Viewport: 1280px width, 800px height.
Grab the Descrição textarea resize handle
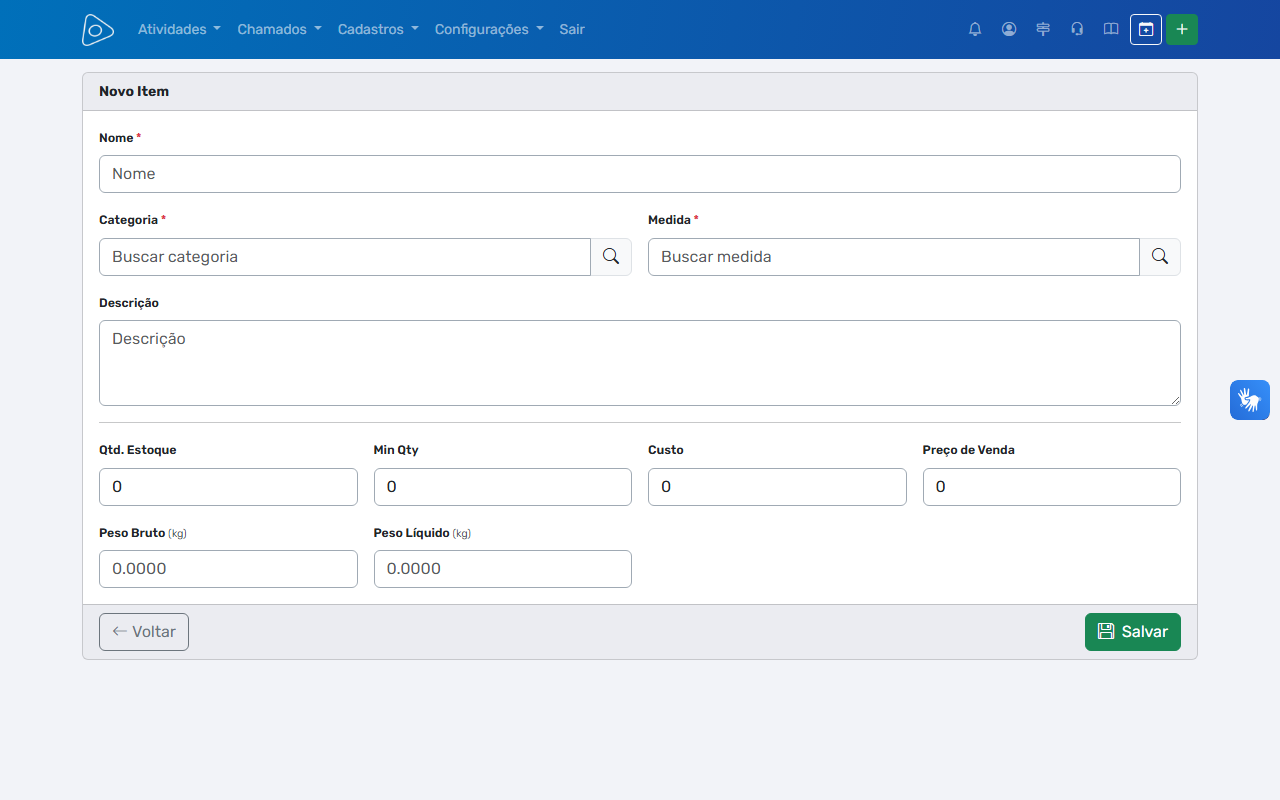tap(1174, 399)
